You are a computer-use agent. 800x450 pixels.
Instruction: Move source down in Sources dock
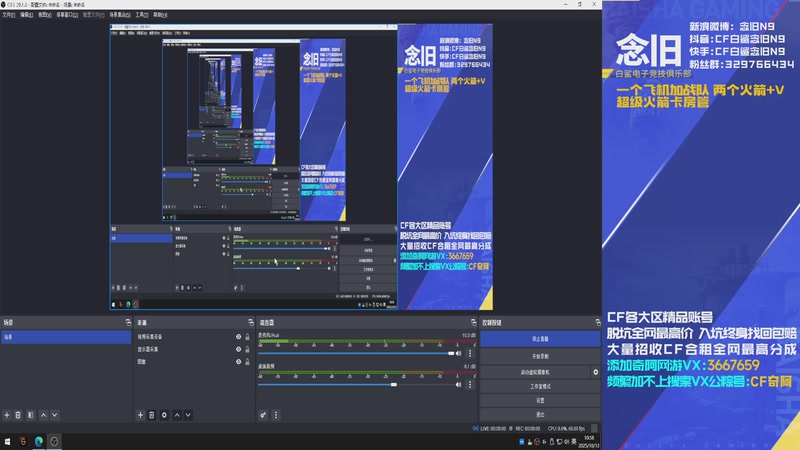[x=188, y=415]
